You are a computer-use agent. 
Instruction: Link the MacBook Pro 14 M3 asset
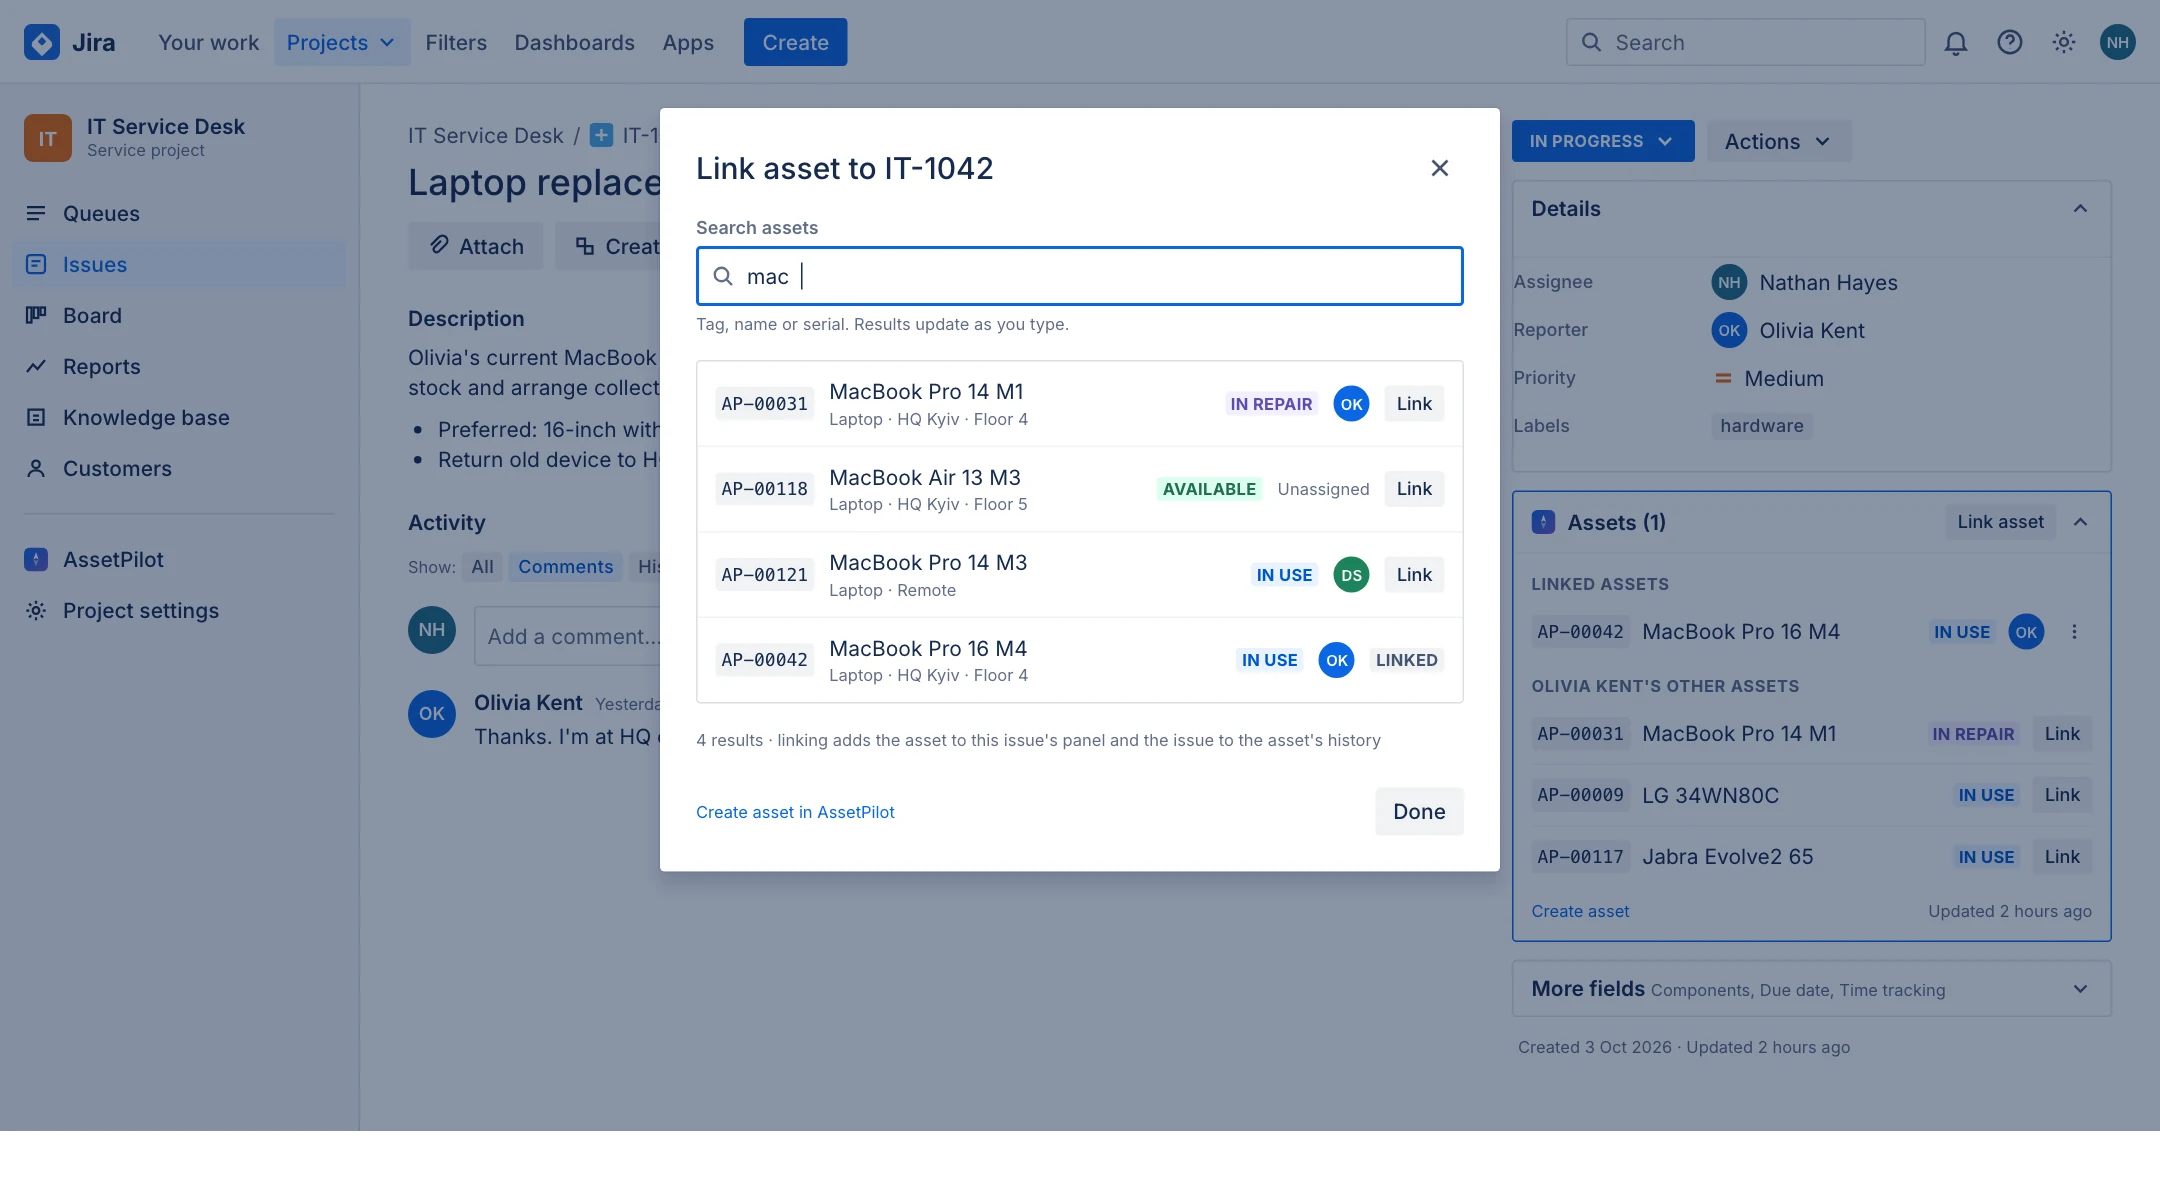pyautogui.click(x=1414, y=575)
